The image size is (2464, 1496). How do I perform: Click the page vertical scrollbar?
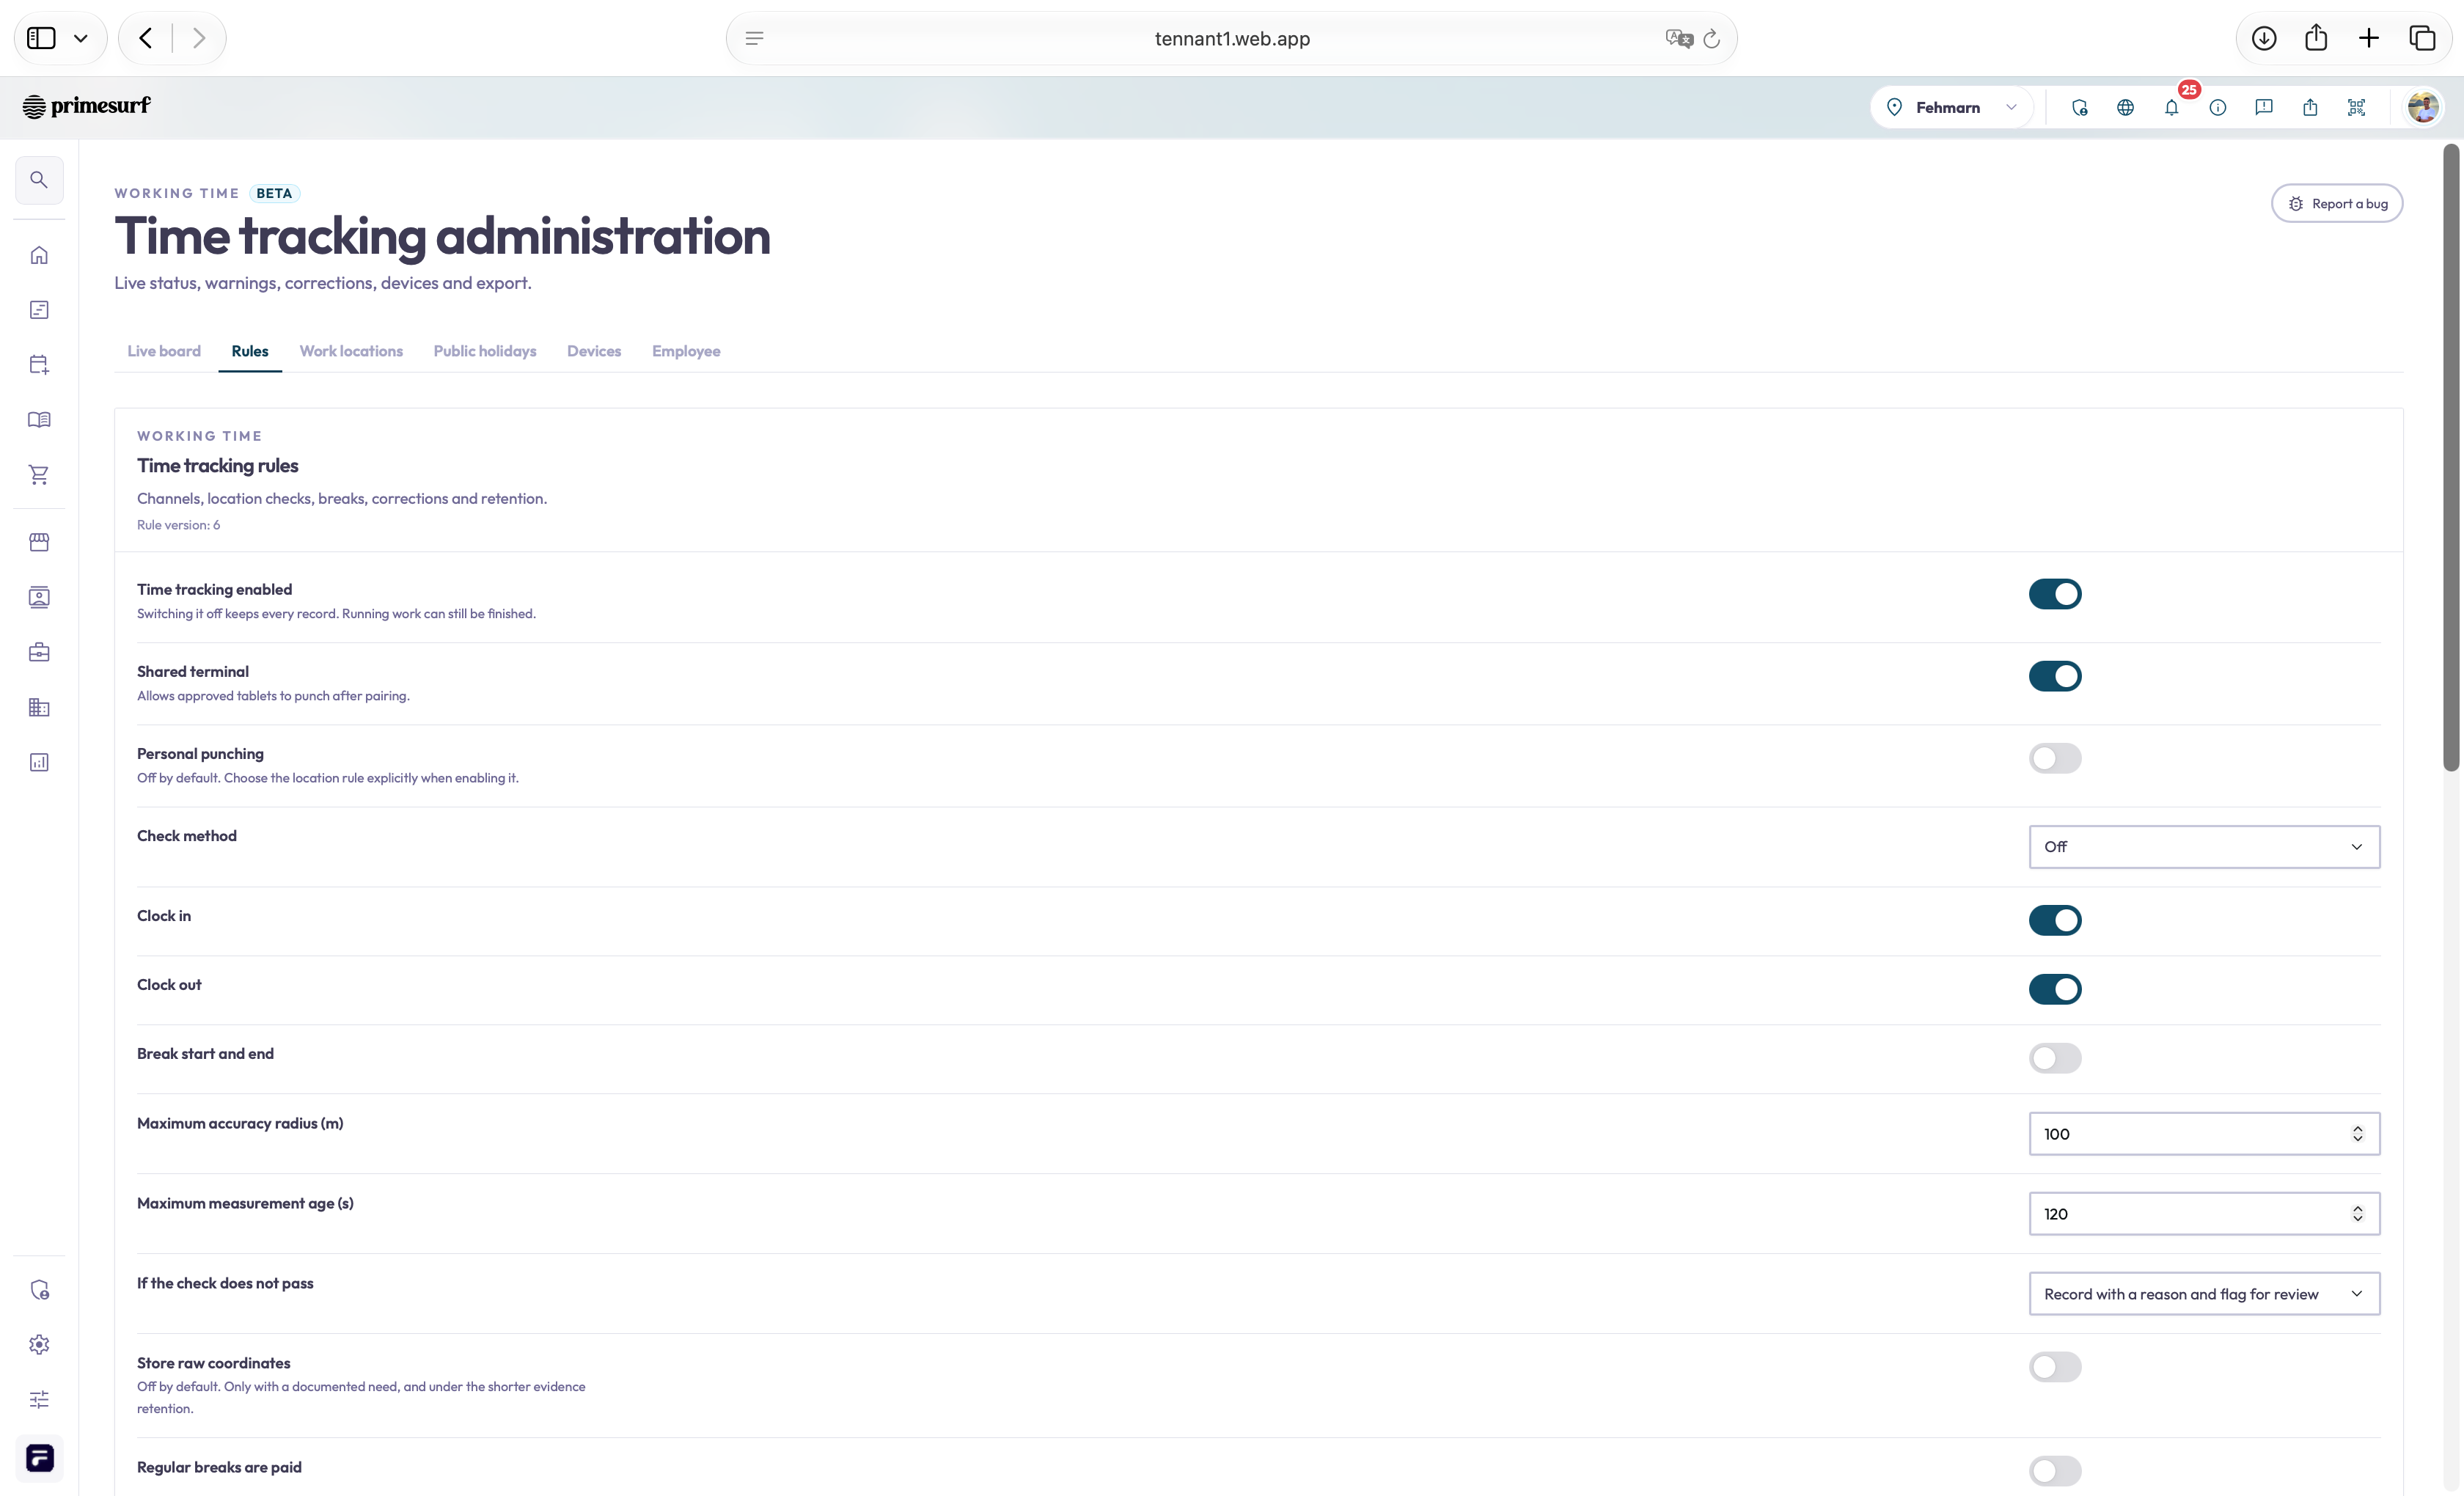[x=2450, y=458]
